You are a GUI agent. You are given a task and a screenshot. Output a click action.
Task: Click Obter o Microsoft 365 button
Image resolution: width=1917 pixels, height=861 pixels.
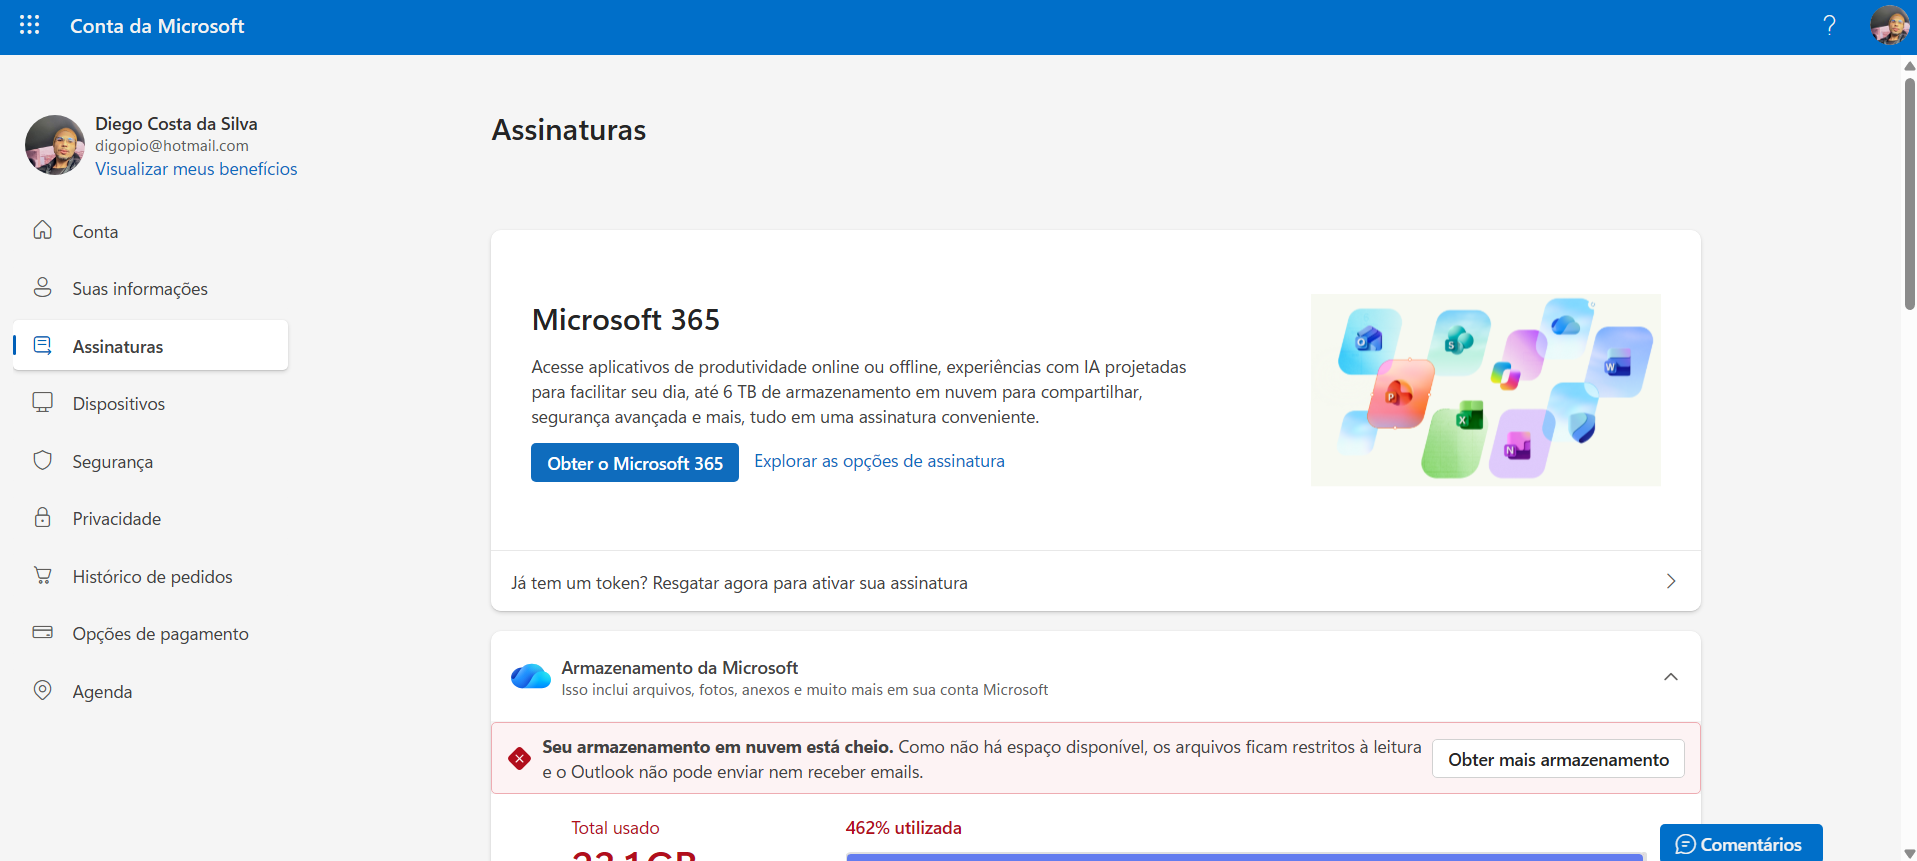[x=635, y=463]
